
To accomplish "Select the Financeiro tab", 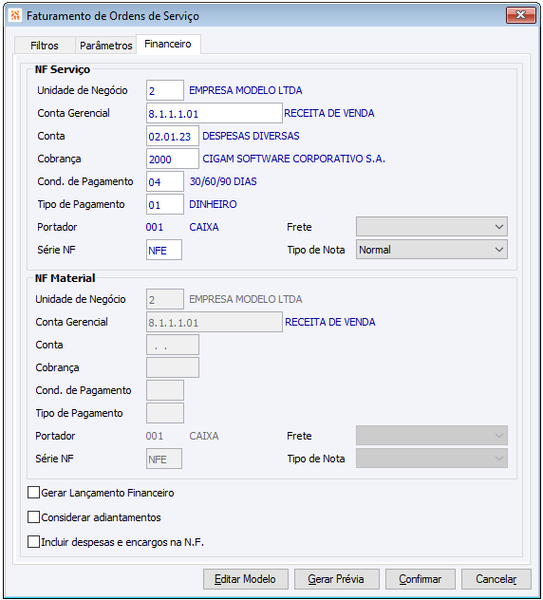I will 168,44.
